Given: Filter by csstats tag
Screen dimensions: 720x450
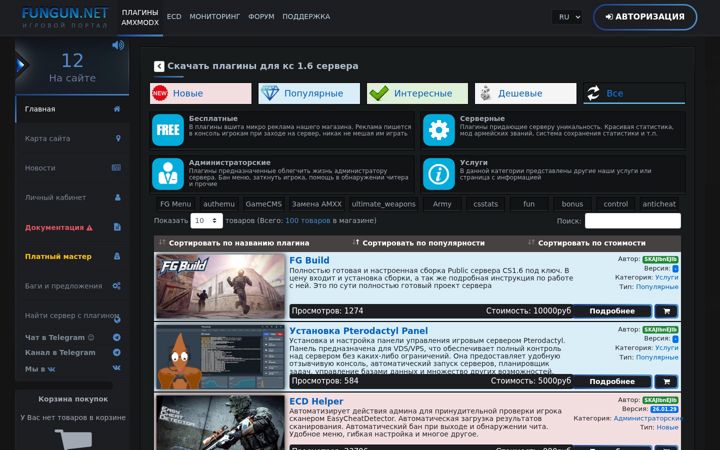Looking at the screenshot, I should (485, 204).
